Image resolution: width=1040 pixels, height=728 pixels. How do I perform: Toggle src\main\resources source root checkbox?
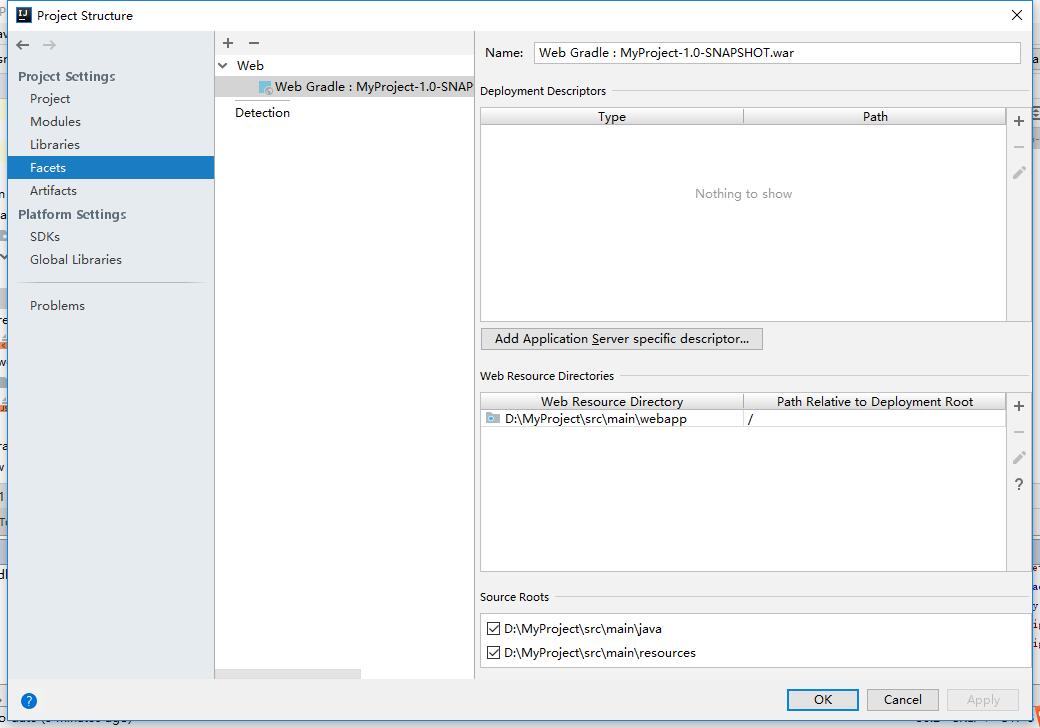click(493, 652)
